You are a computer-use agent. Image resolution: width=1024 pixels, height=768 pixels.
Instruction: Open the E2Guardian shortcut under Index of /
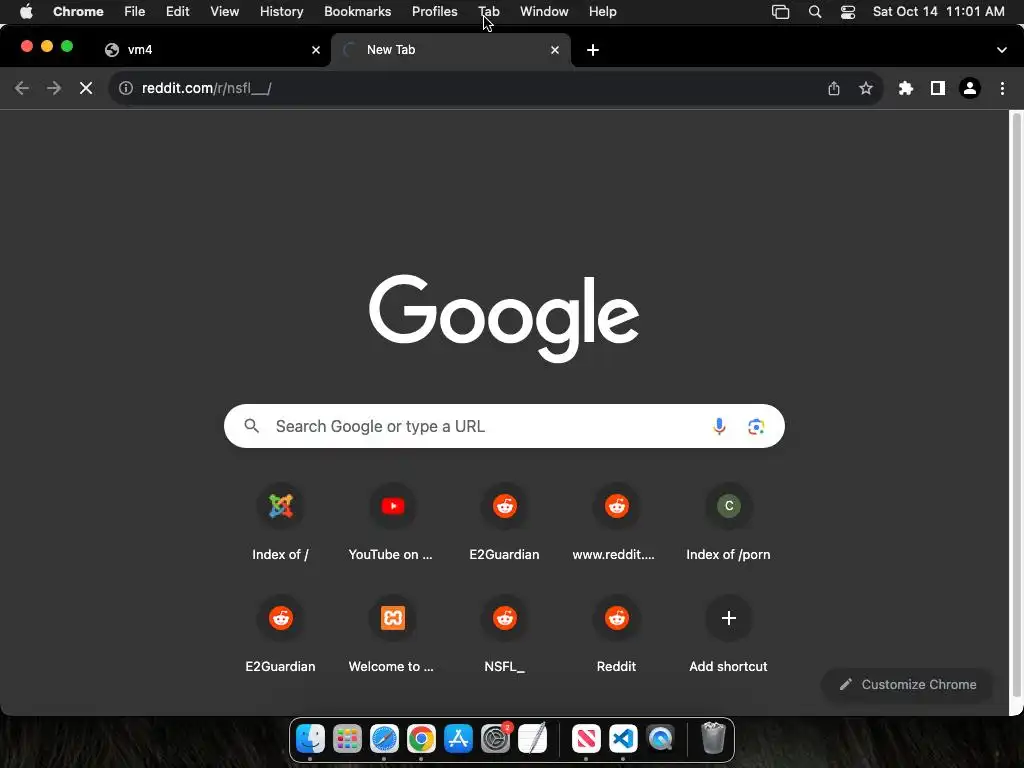(x=281, y=635)
